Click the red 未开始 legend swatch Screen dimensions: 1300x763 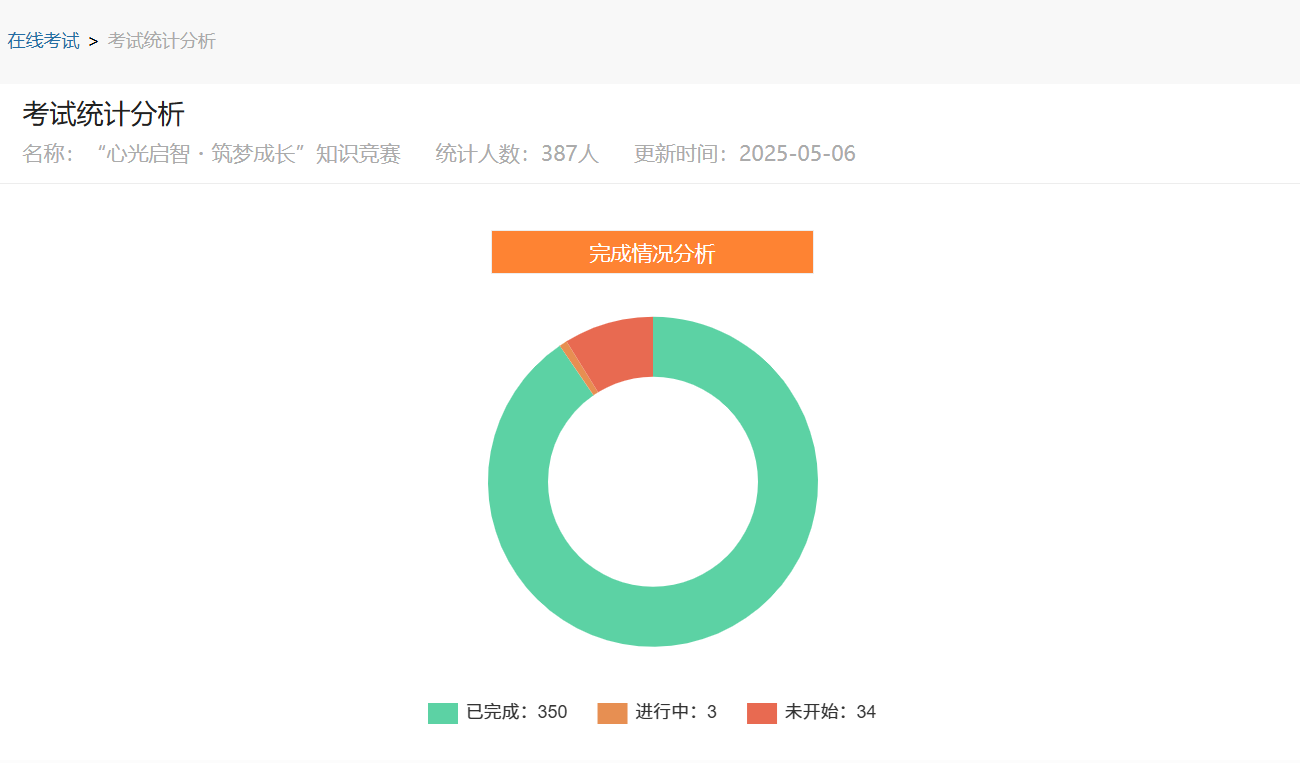click(761, 713)
